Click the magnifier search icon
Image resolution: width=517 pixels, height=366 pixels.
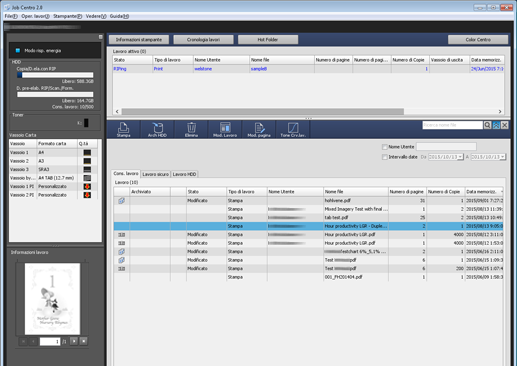tap(487, 125)
